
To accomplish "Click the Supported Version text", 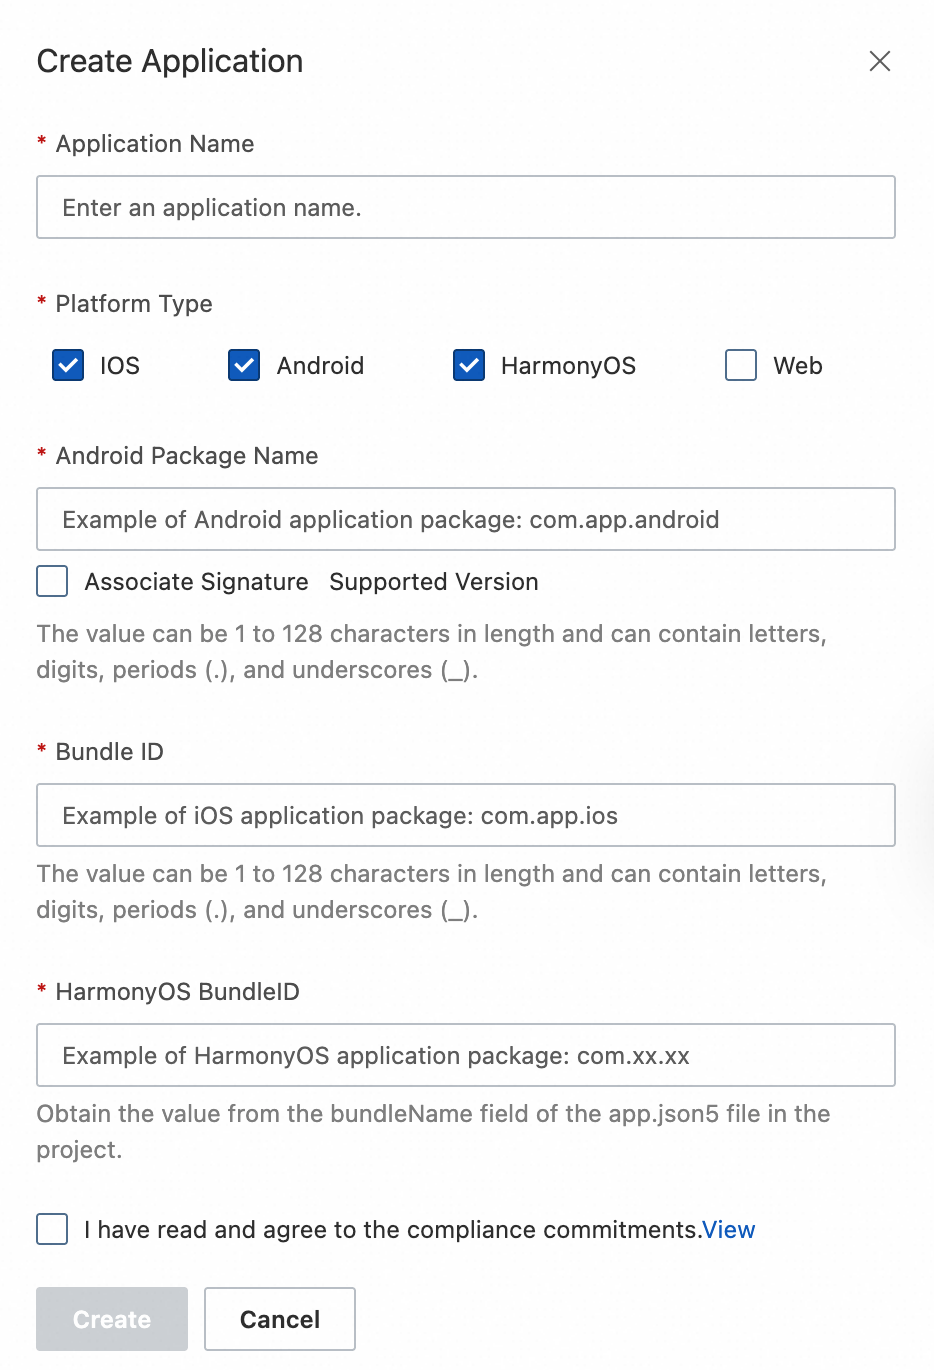I will click(434, 582).
